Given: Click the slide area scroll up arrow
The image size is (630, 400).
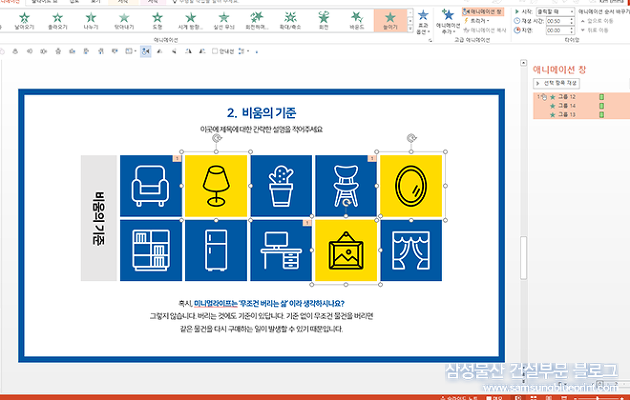Looking at the screenshot, I should [523, 63].
